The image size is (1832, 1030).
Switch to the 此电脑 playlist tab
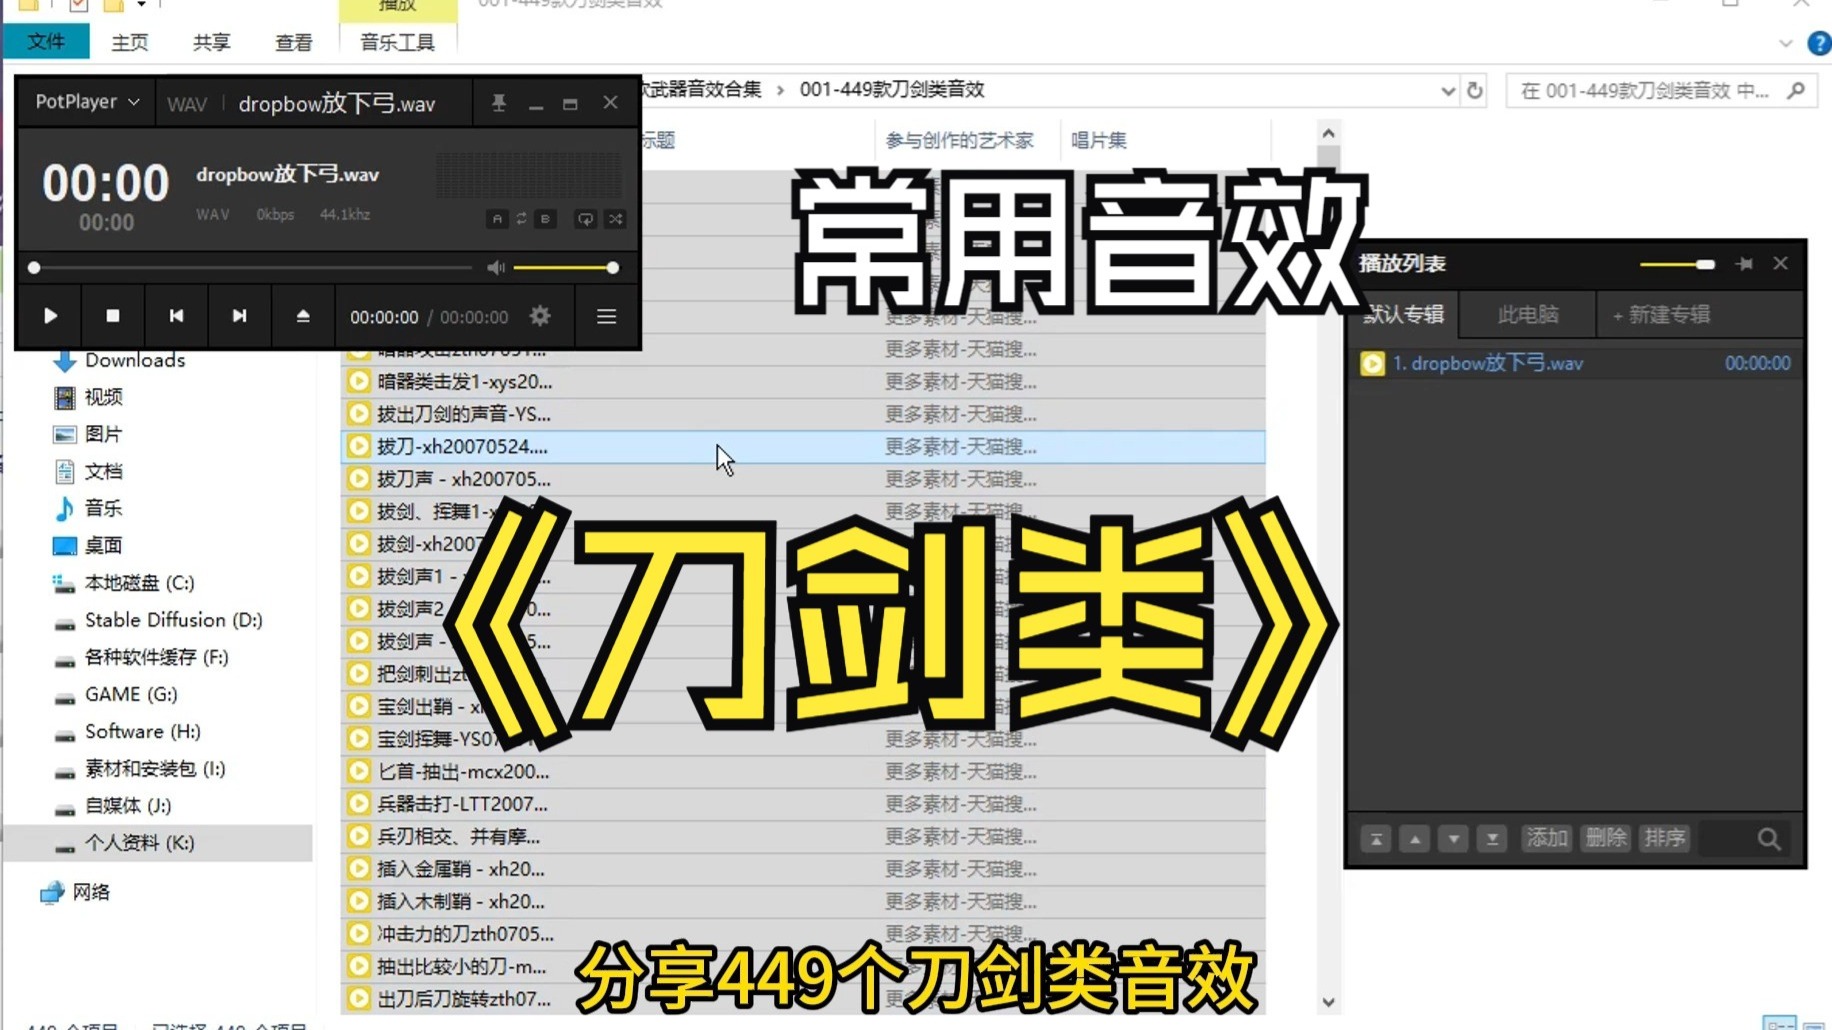(x=1528, y=315)
